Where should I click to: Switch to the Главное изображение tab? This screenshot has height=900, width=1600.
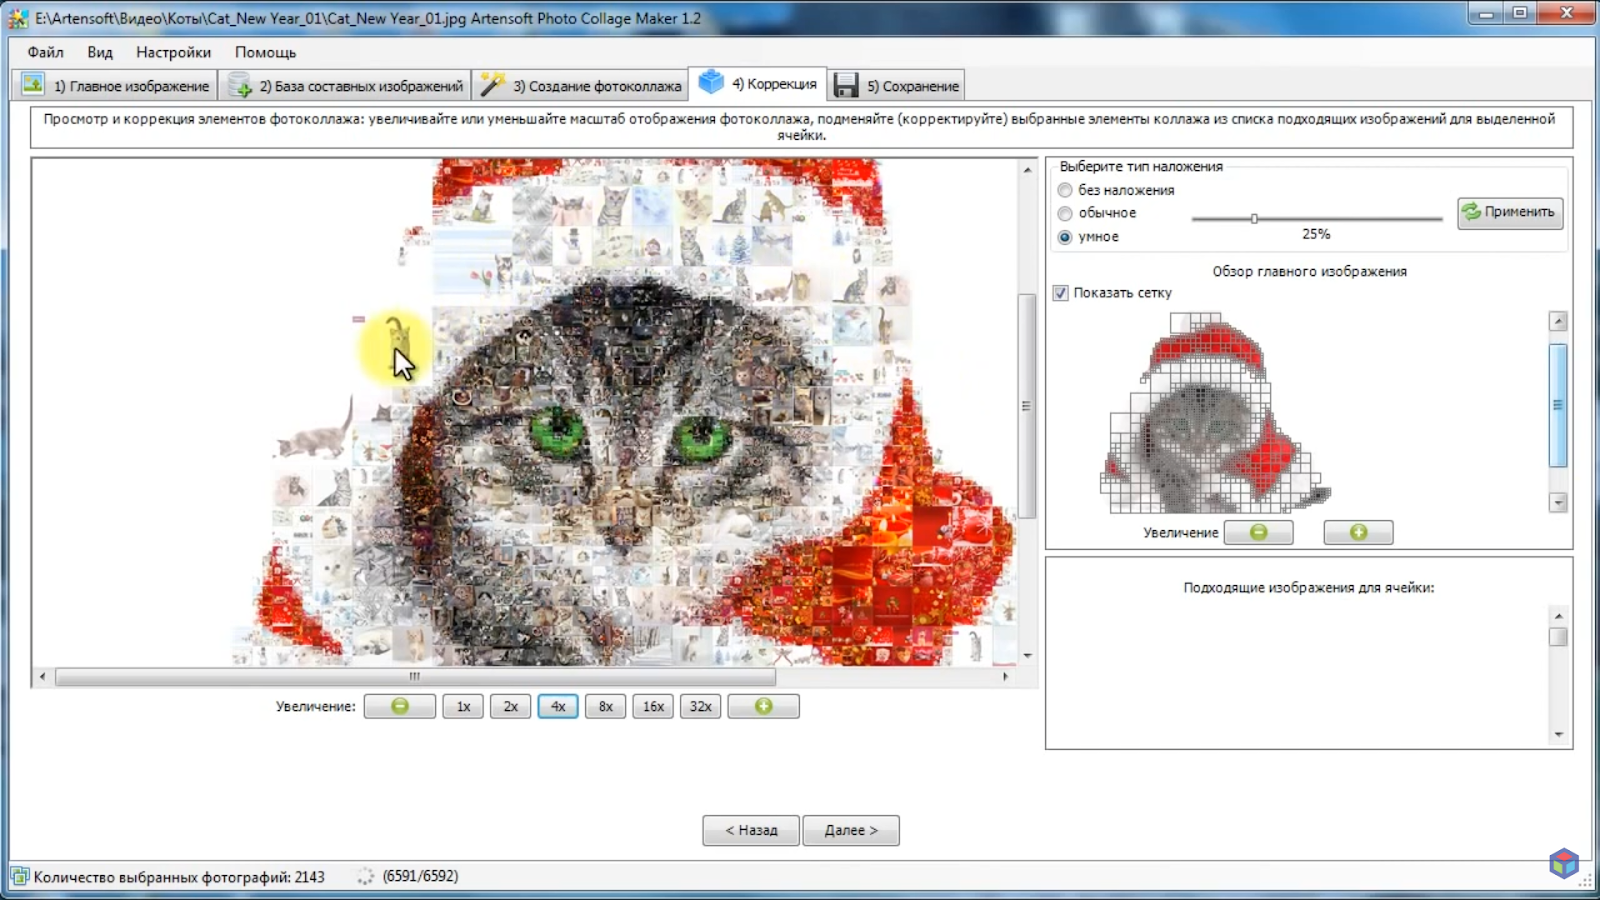(x=116, y=86)
